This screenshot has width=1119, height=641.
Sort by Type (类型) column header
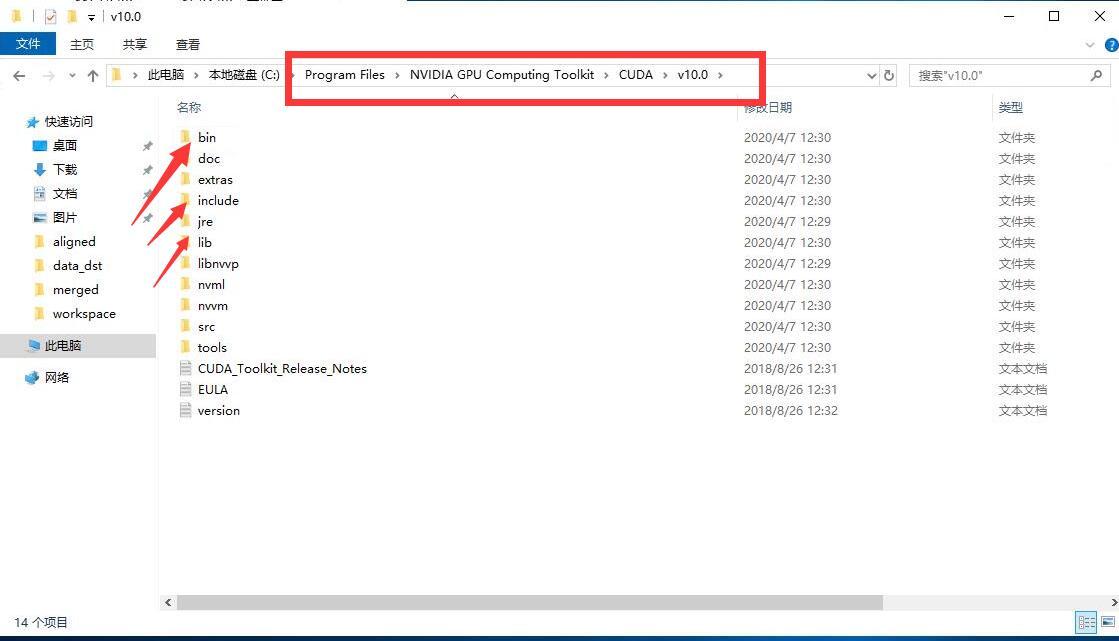coord(1011,108)
